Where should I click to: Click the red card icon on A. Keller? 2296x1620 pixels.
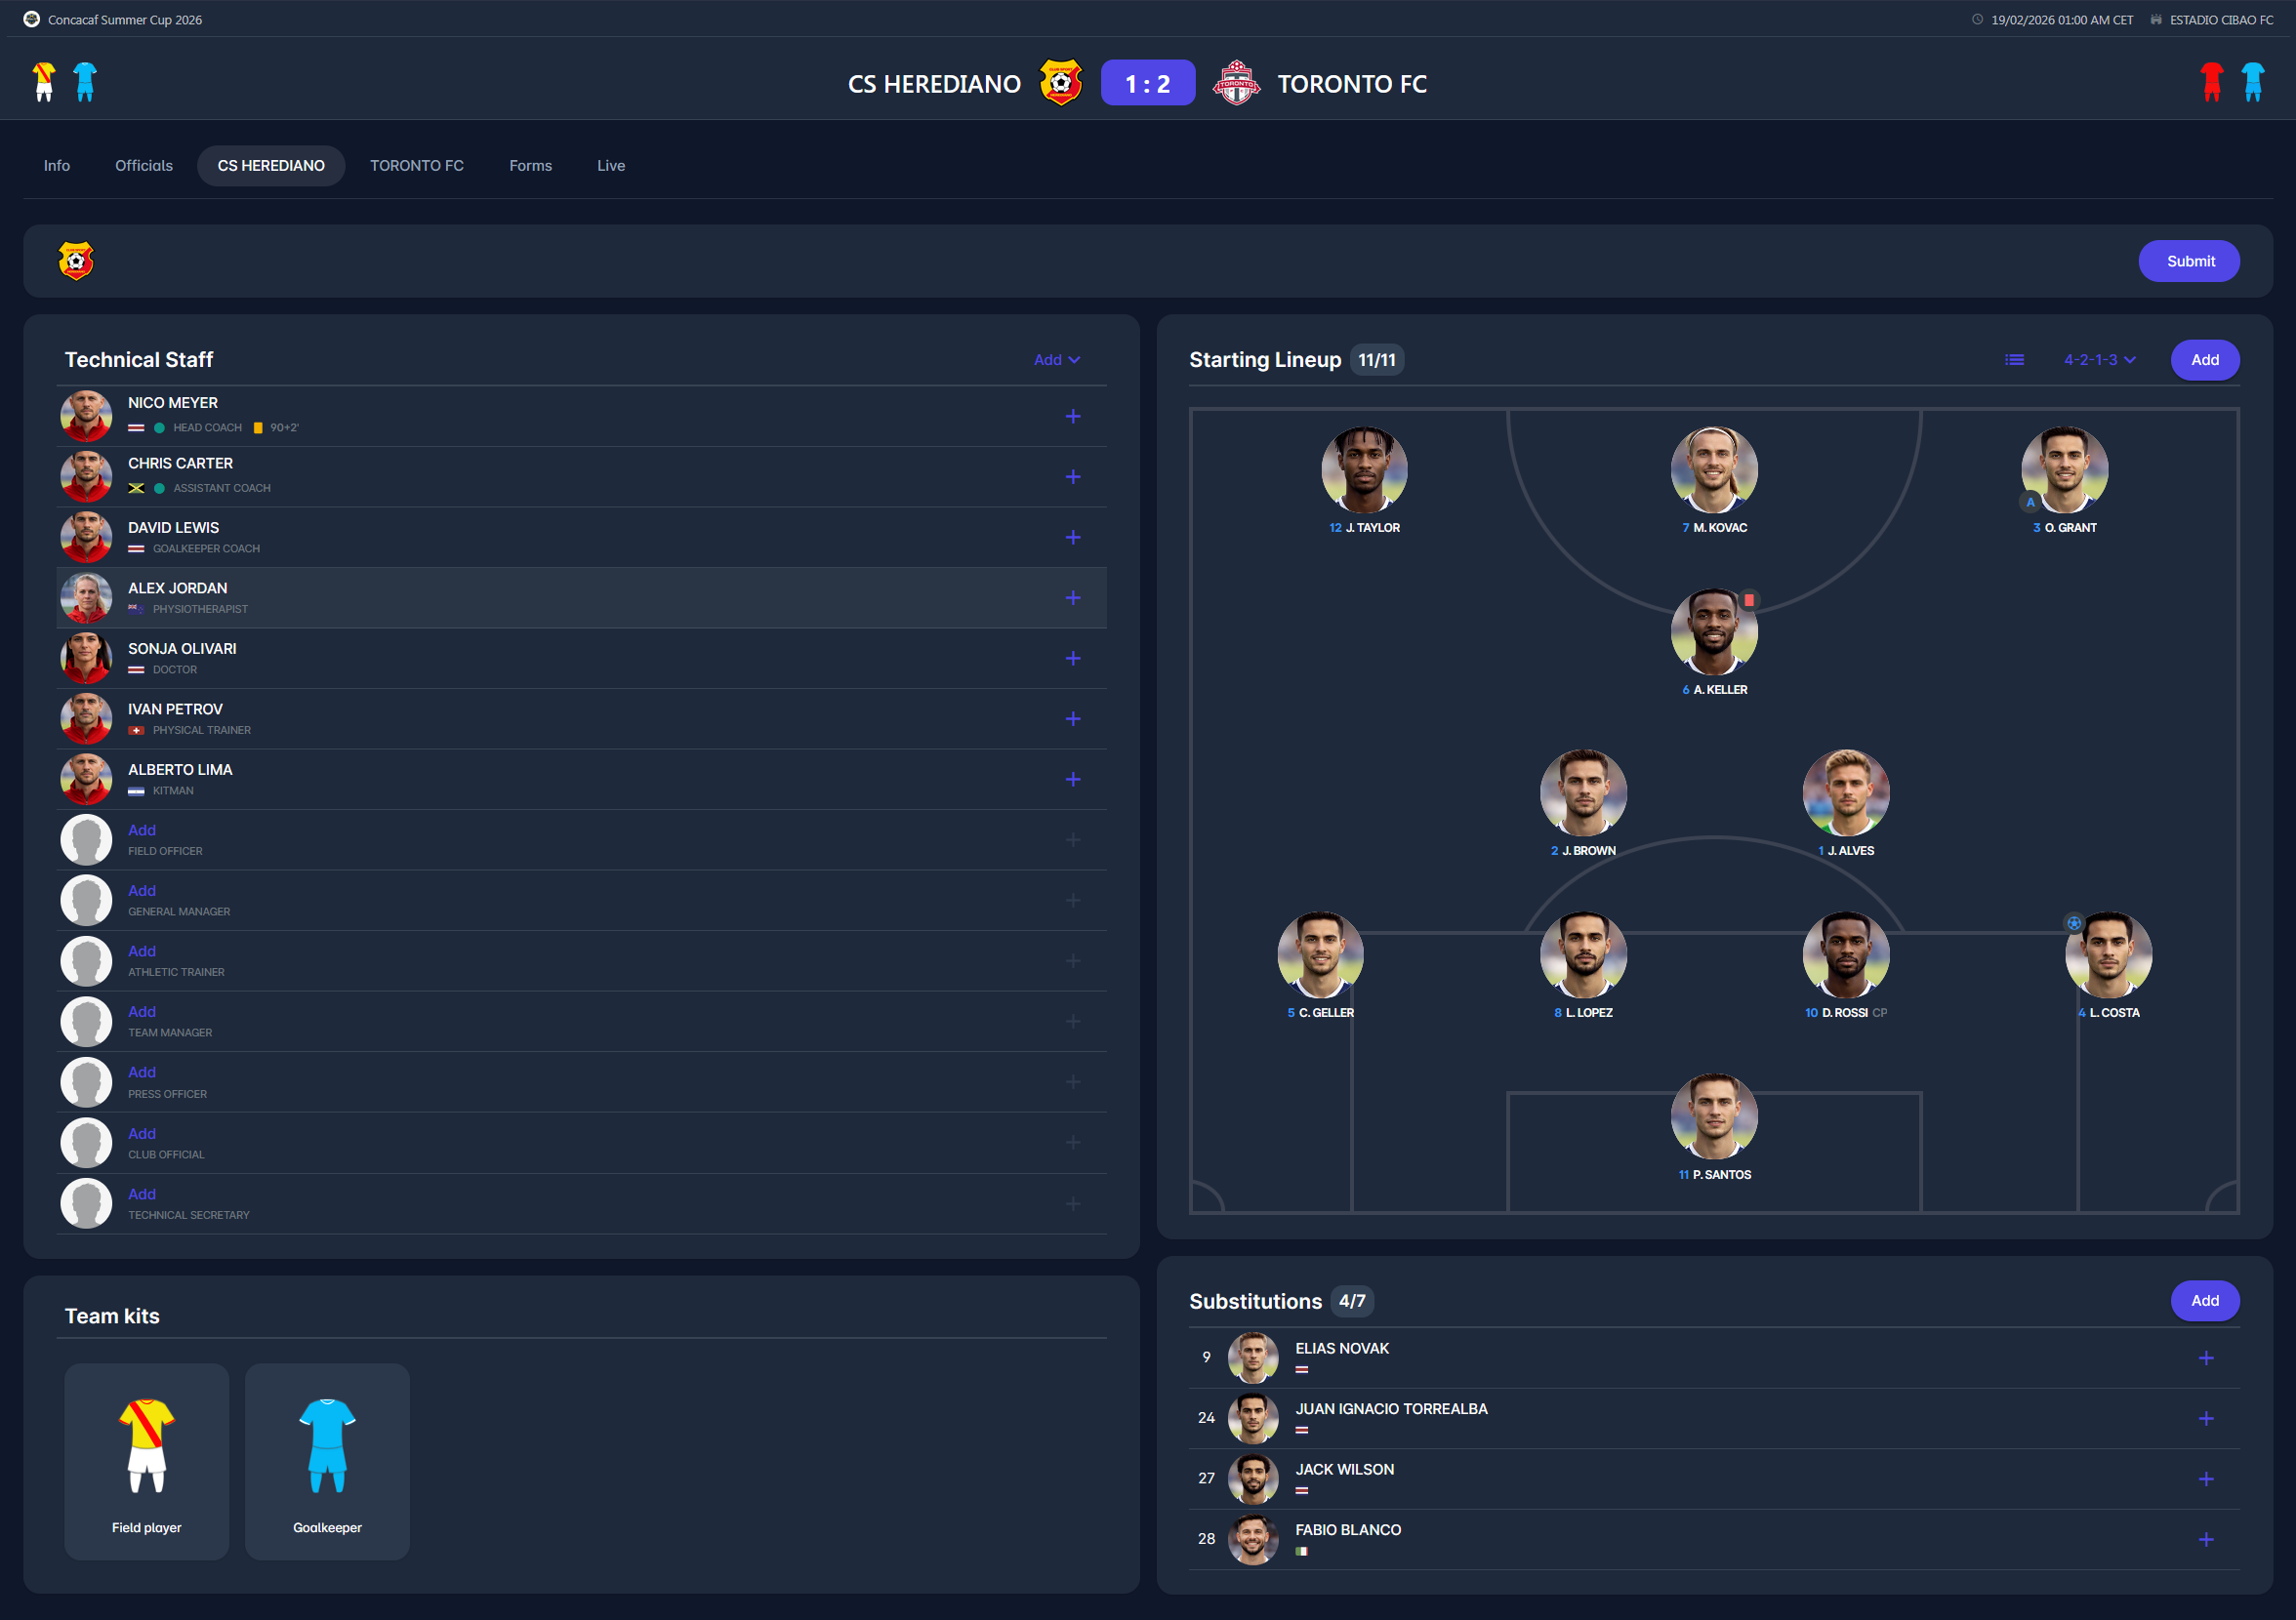click(1748, 600)
